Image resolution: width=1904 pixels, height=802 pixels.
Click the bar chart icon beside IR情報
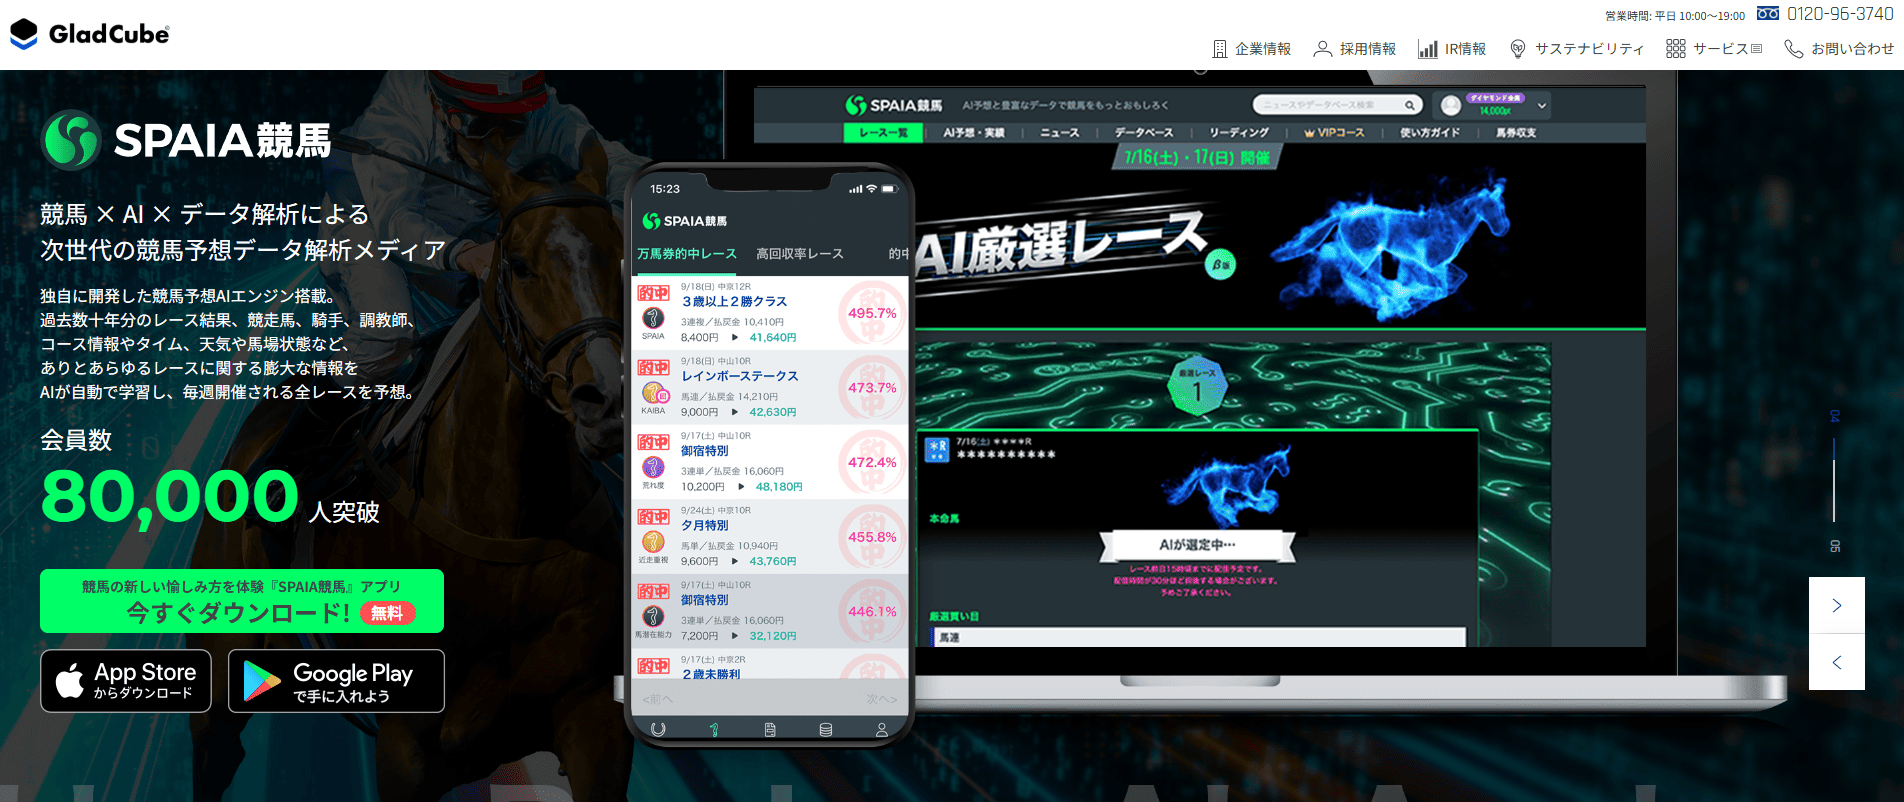1427,49
